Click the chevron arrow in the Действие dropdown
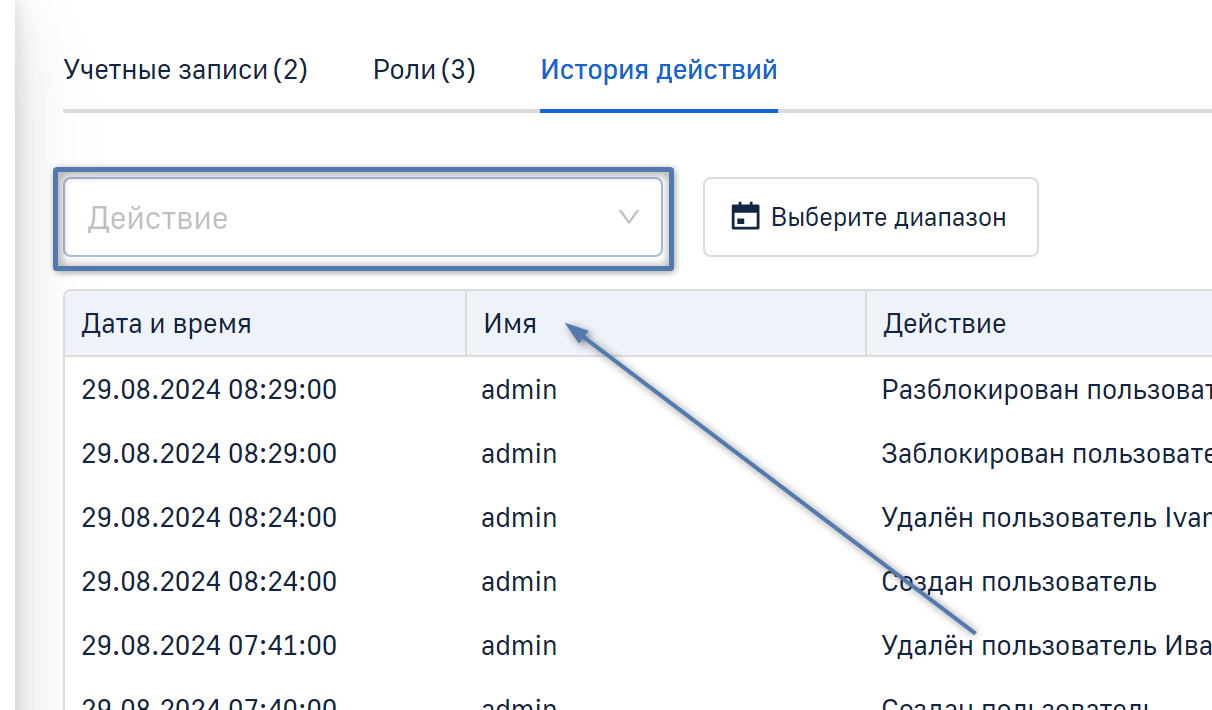The height and width of the screenshot is (710, 1212). pyautogui.click(x=628, y=217)
